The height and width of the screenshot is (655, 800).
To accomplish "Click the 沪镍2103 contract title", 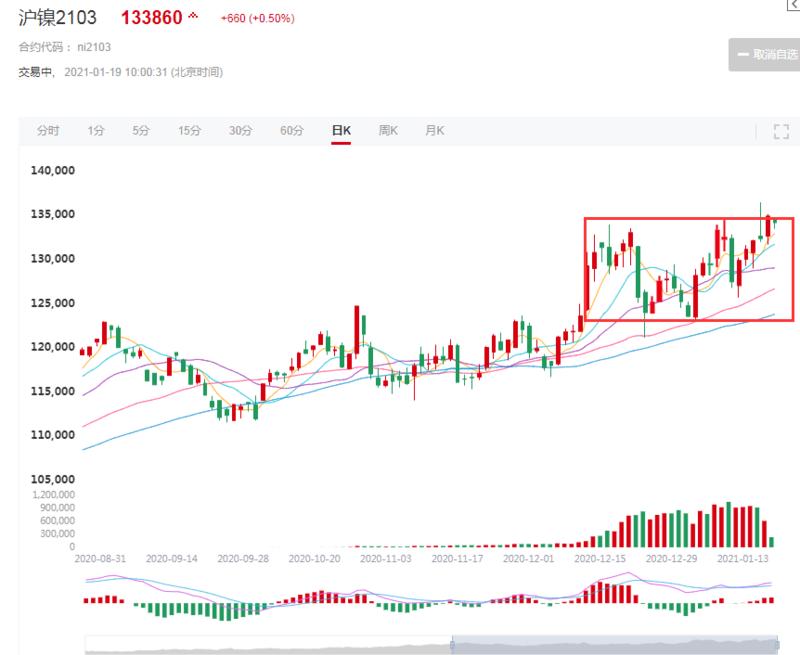I will point(58,19).
